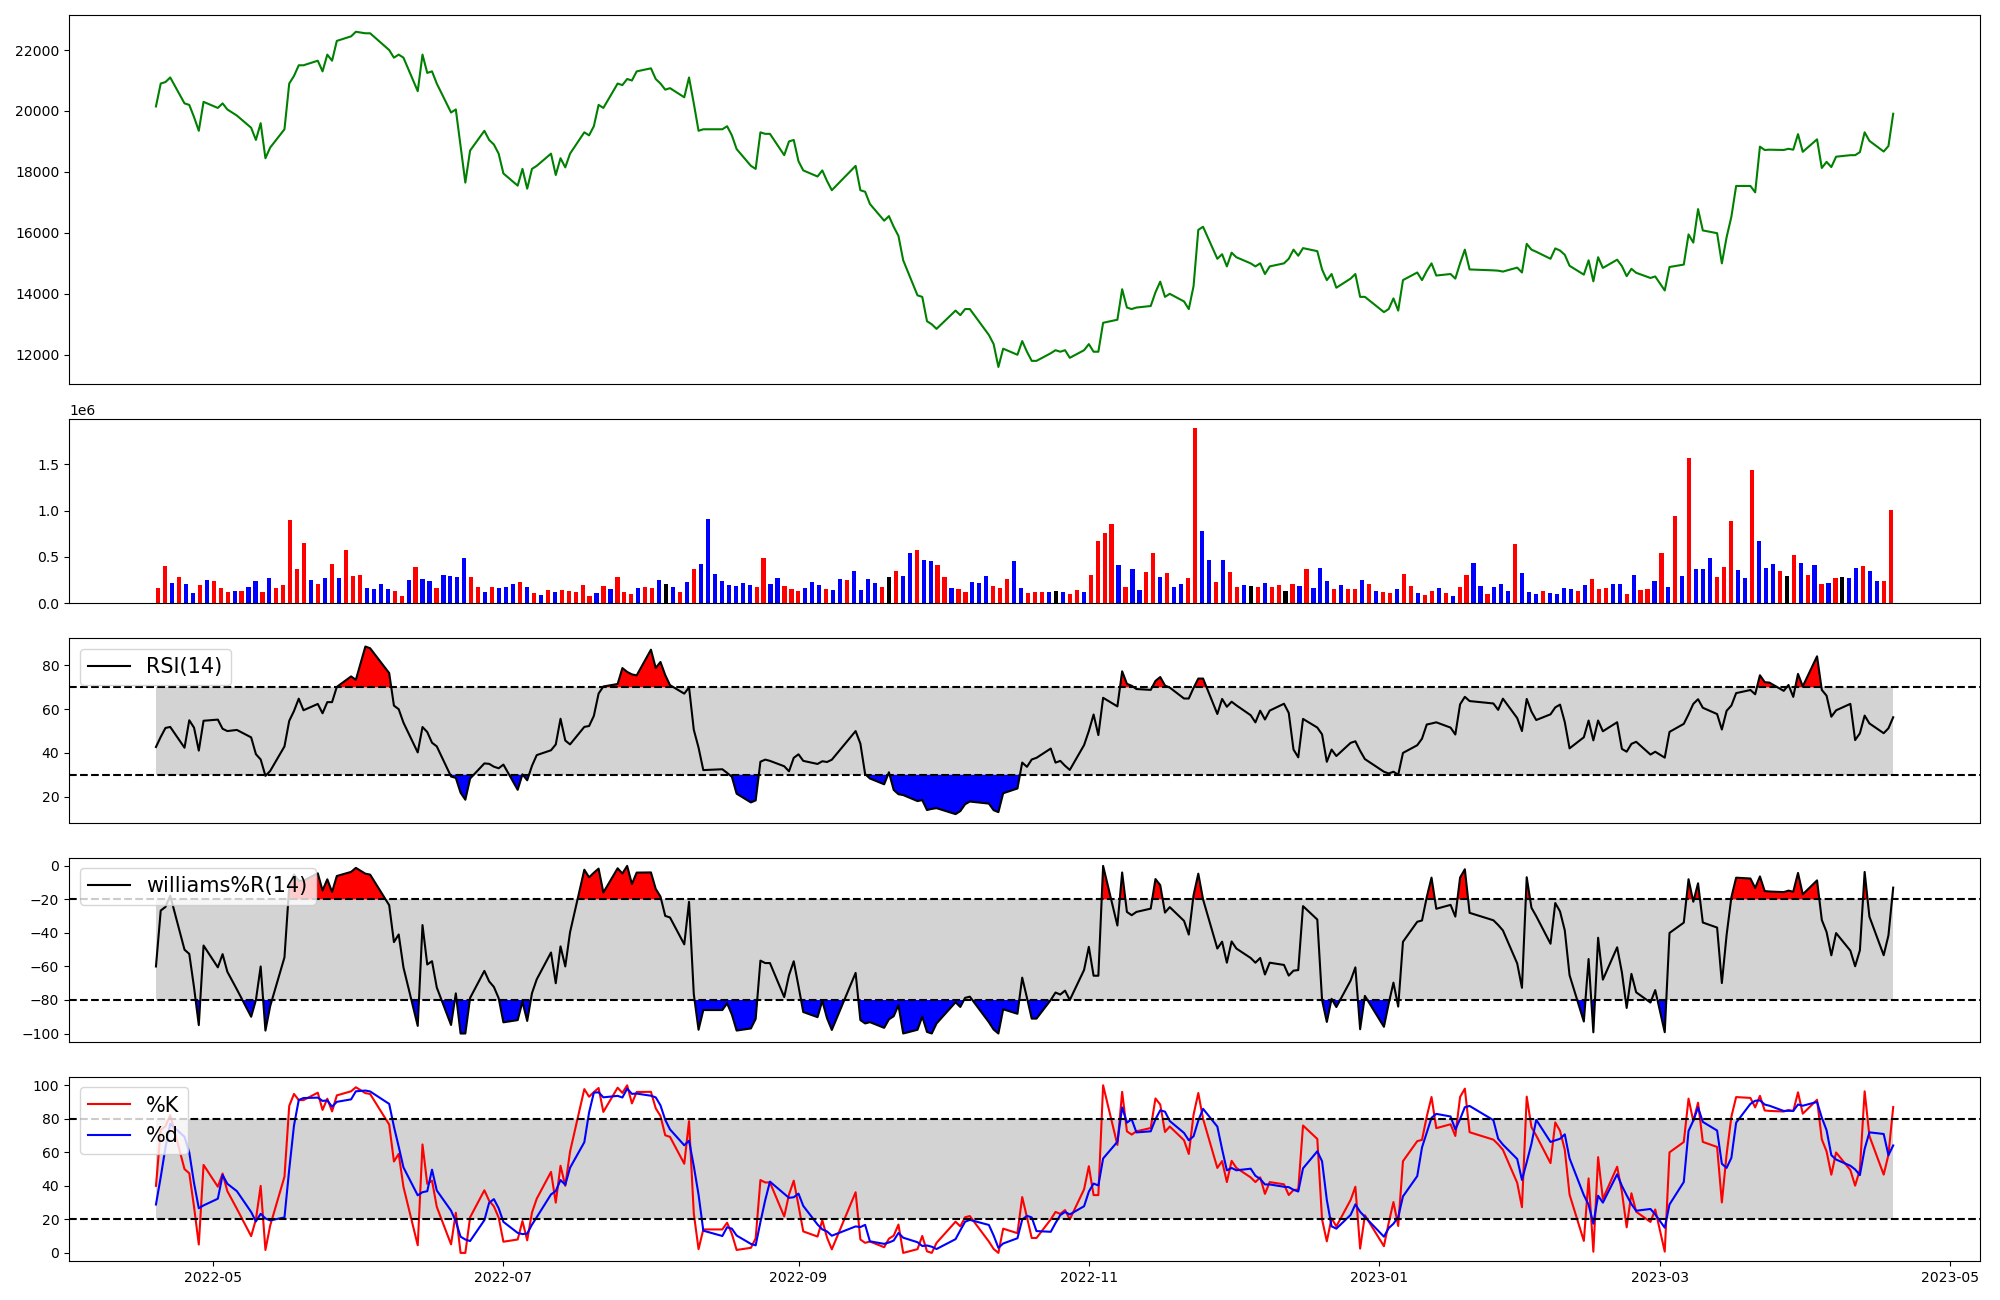Click the 12000 price axis label
The height and width of the screenshot is (1300, 2000).
[x=37, y=356]
